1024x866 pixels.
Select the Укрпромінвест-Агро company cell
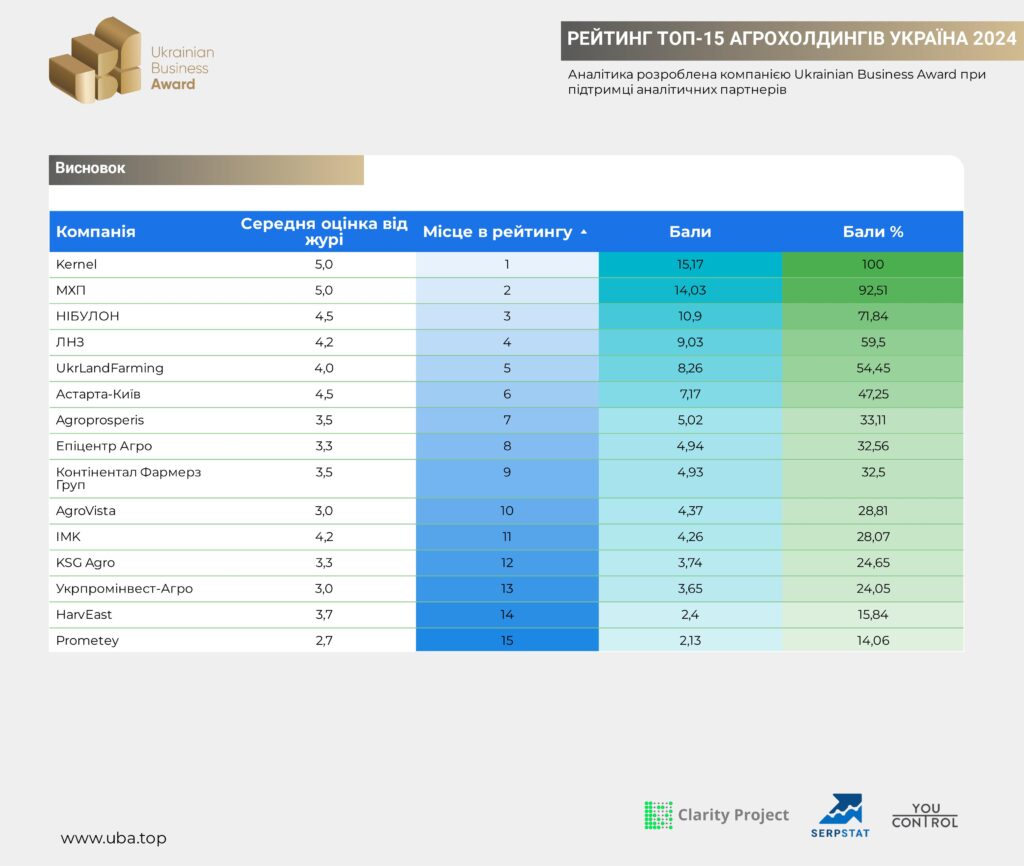click(x=141, y=588)
